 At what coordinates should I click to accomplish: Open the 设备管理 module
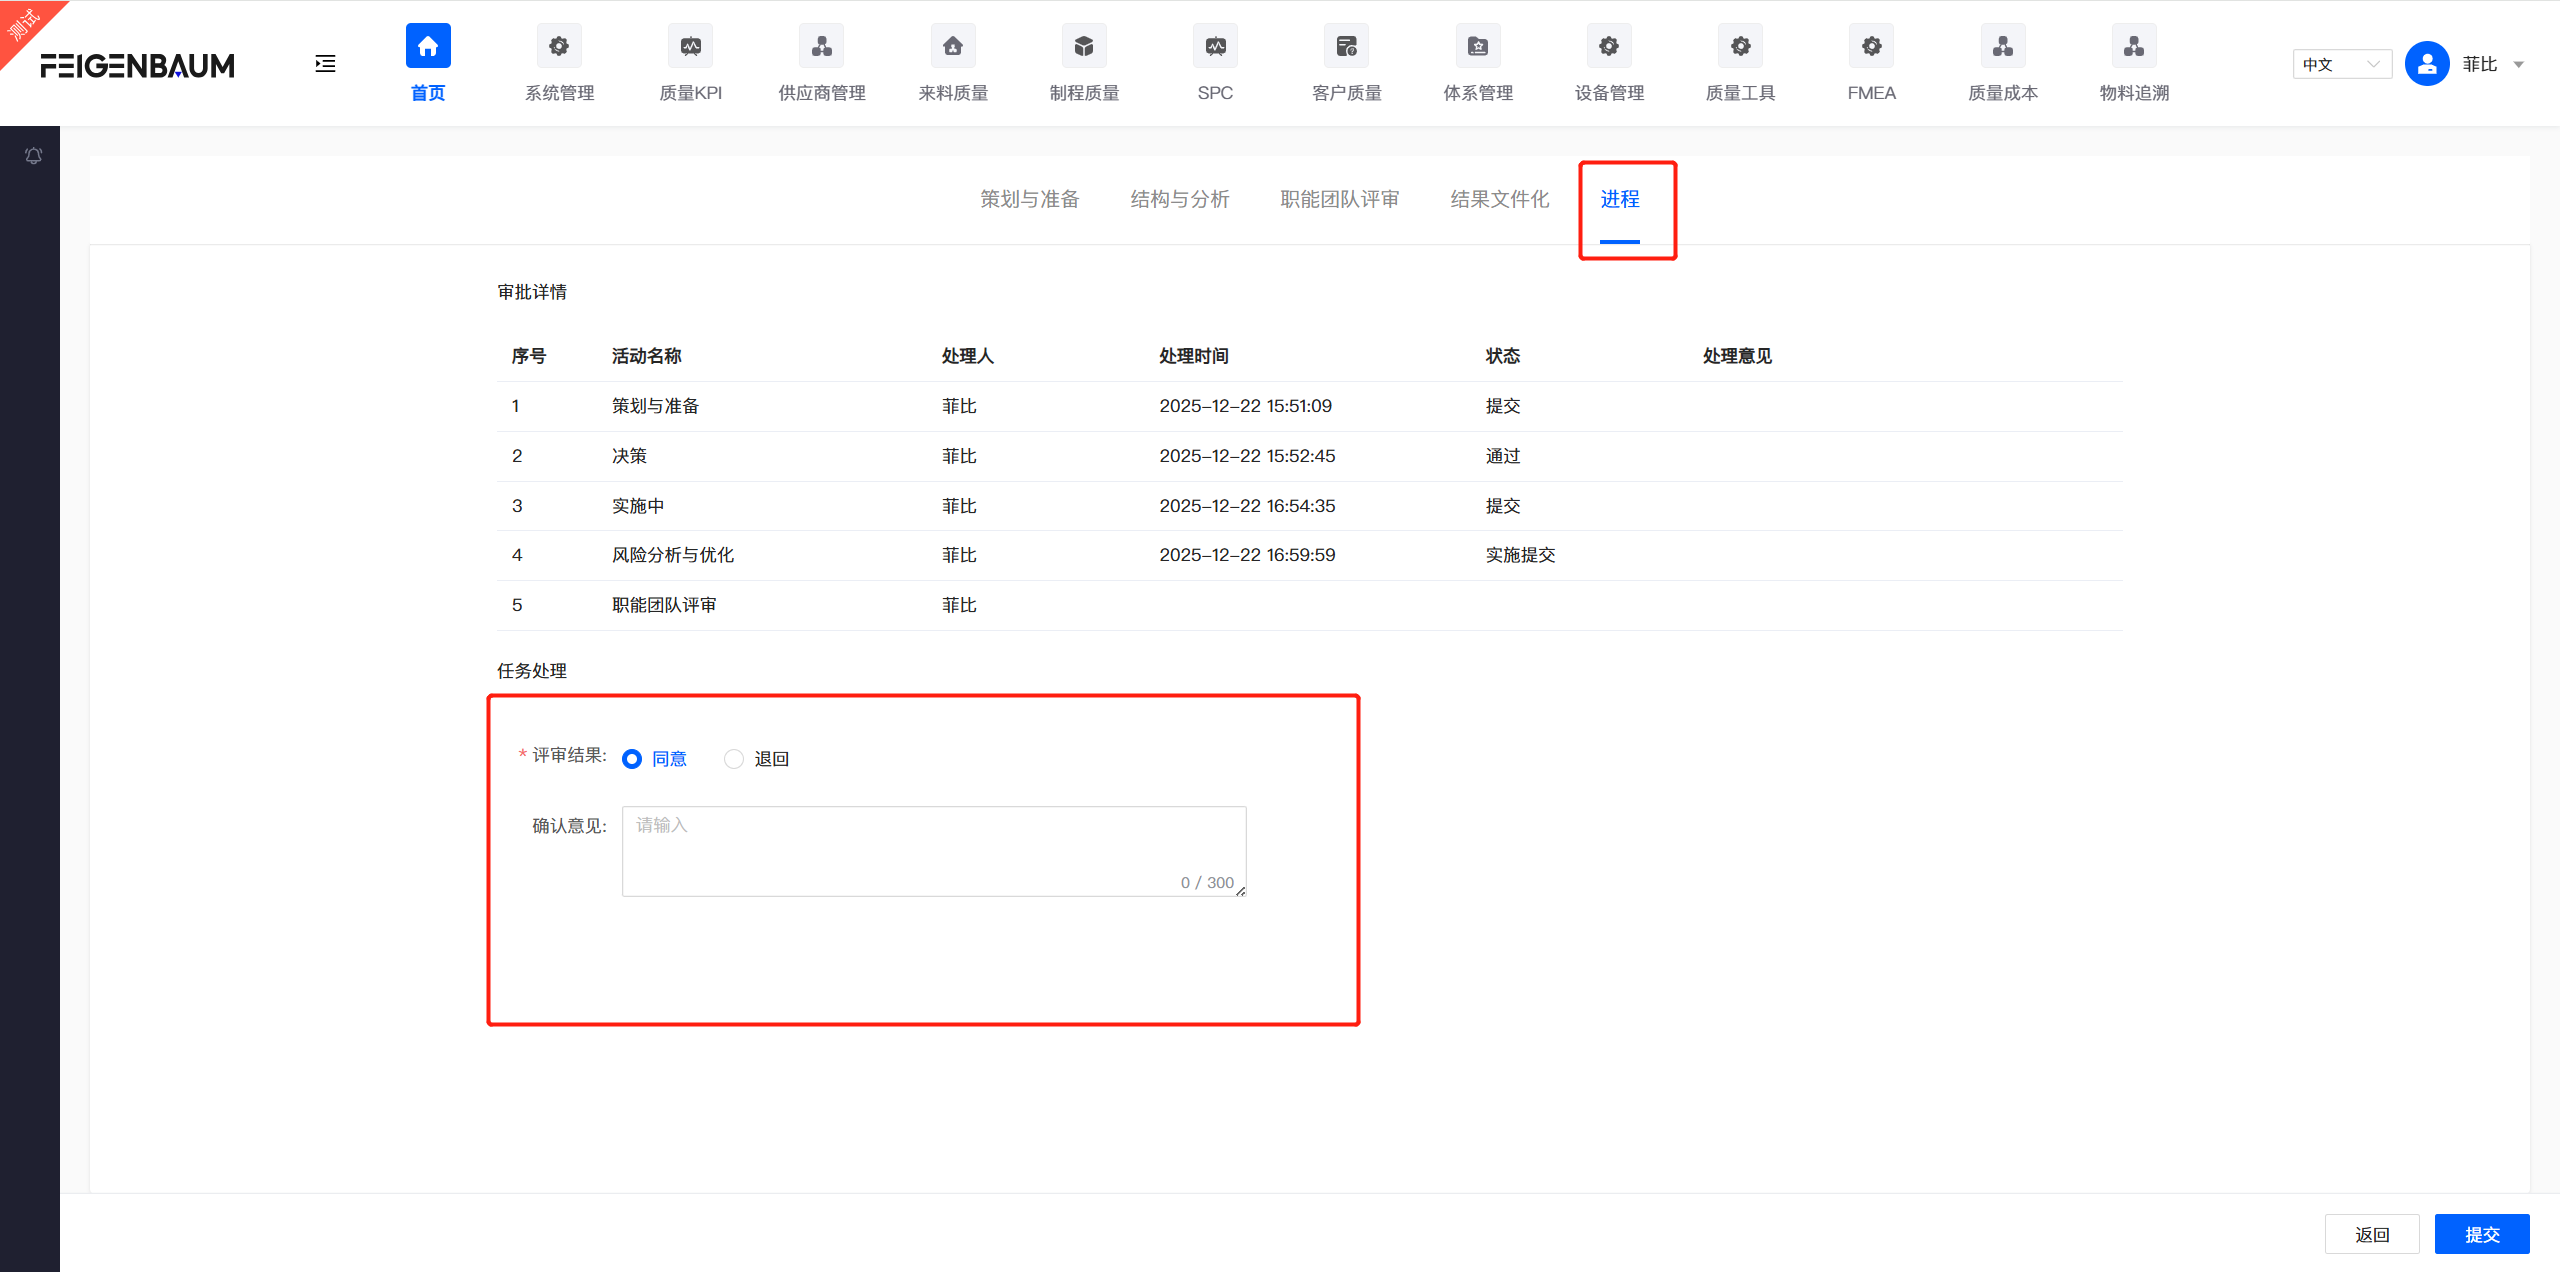pos(1607,64)
